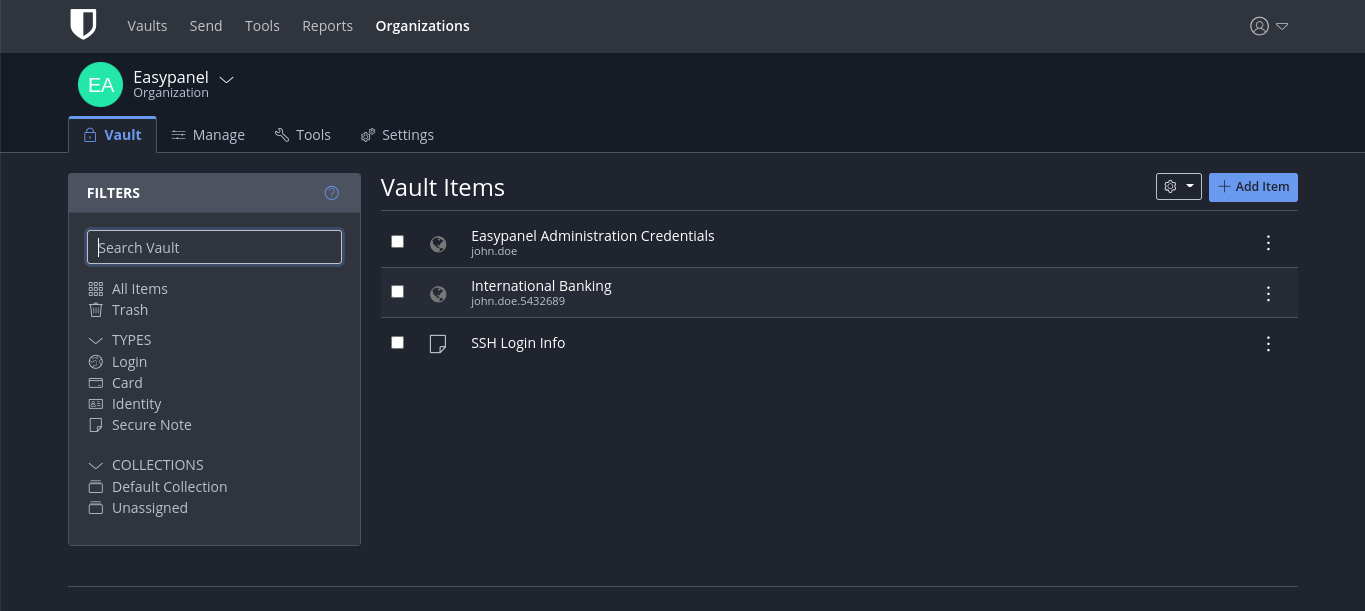The height and width of the screenshot is (611, 1365).
Task: Click the Easypanel EA avatar
Action: click(100, 85)
